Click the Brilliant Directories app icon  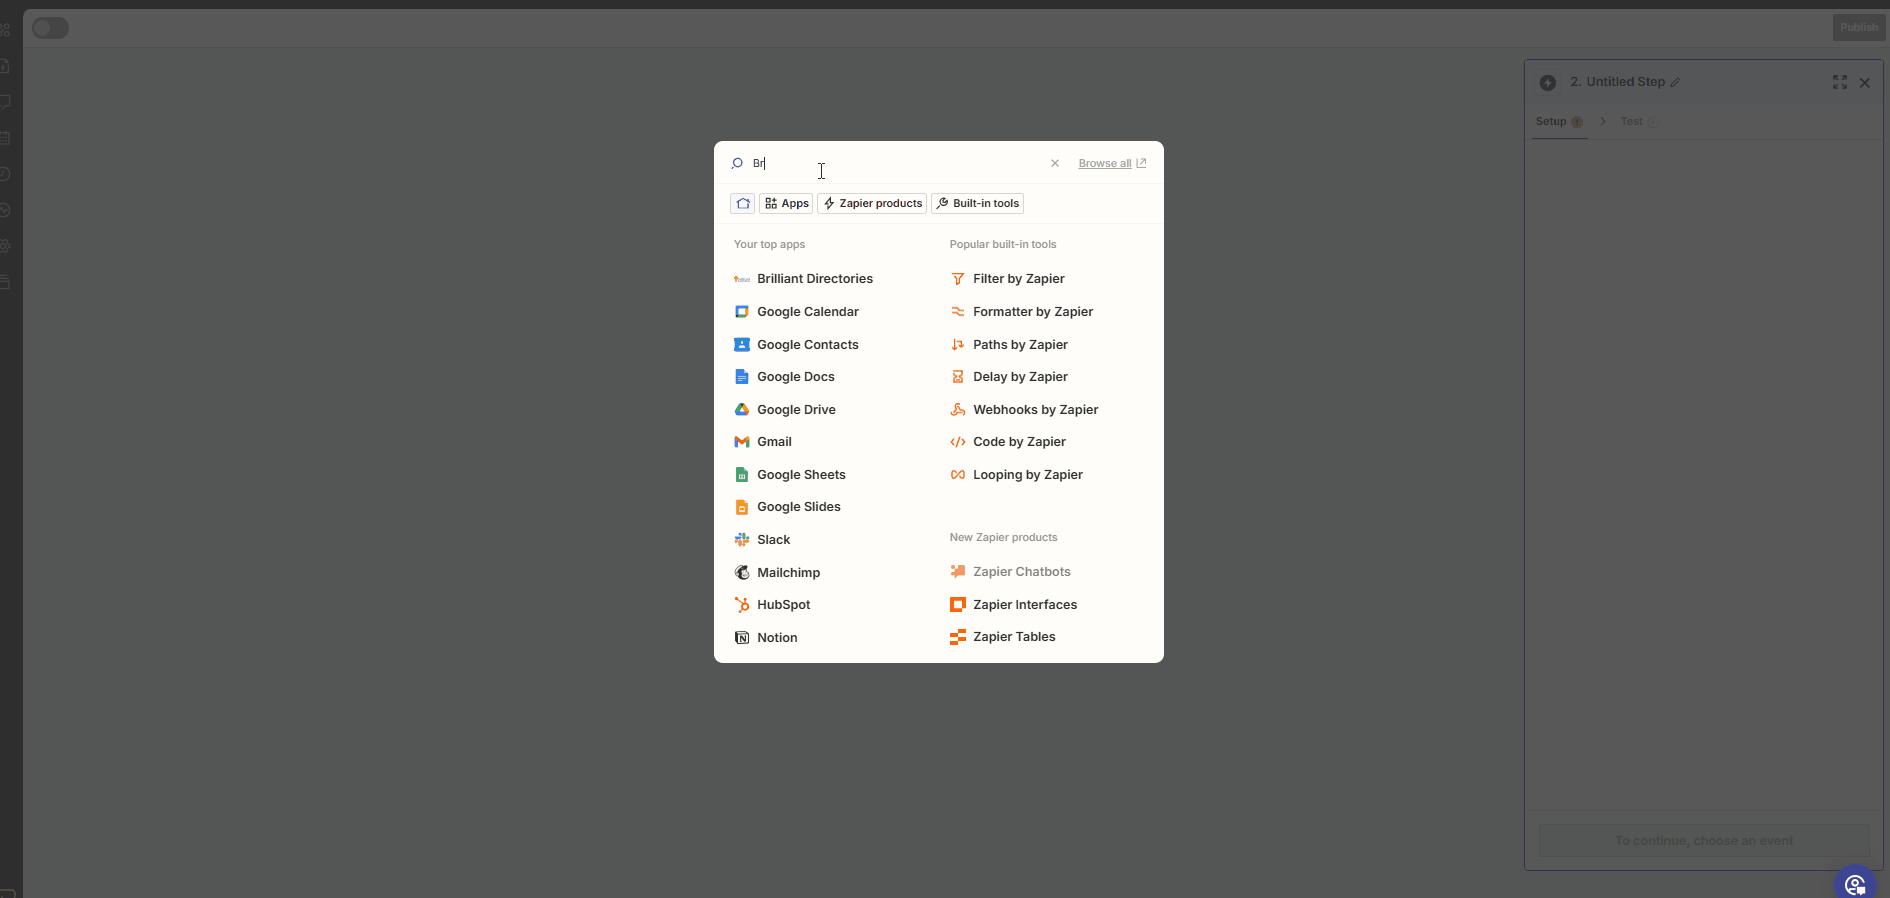point(742,279)
